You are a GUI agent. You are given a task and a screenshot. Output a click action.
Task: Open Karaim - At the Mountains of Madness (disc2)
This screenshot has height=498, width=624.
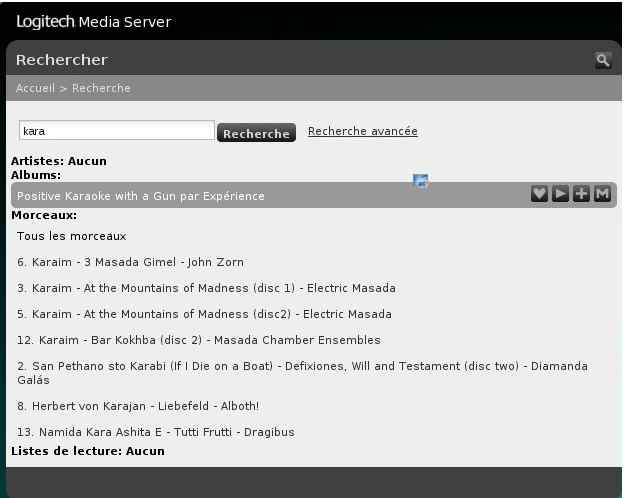204,314
